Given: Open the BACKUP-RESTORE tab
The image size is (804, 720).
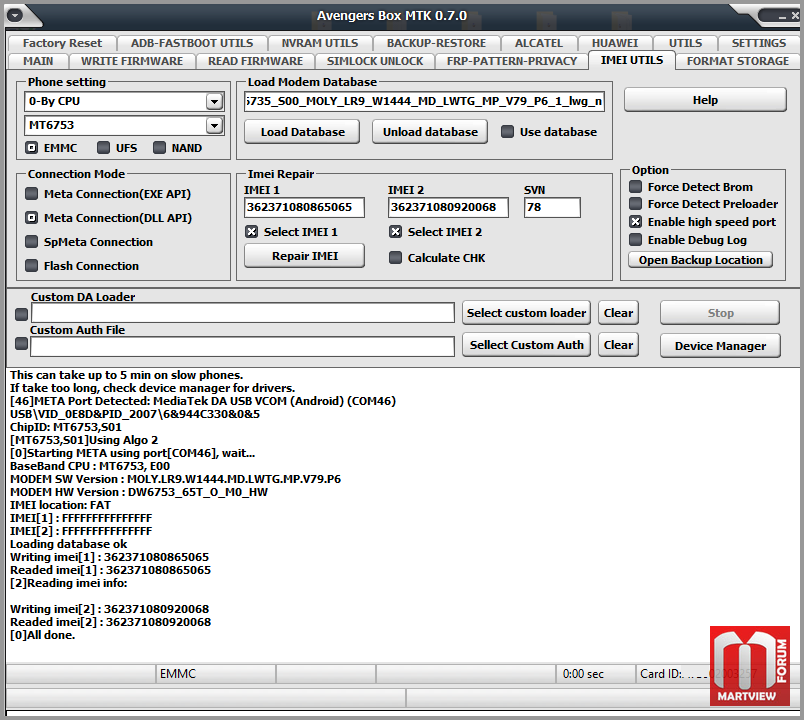Looking at the screenshot, I should tap(436, 43).
